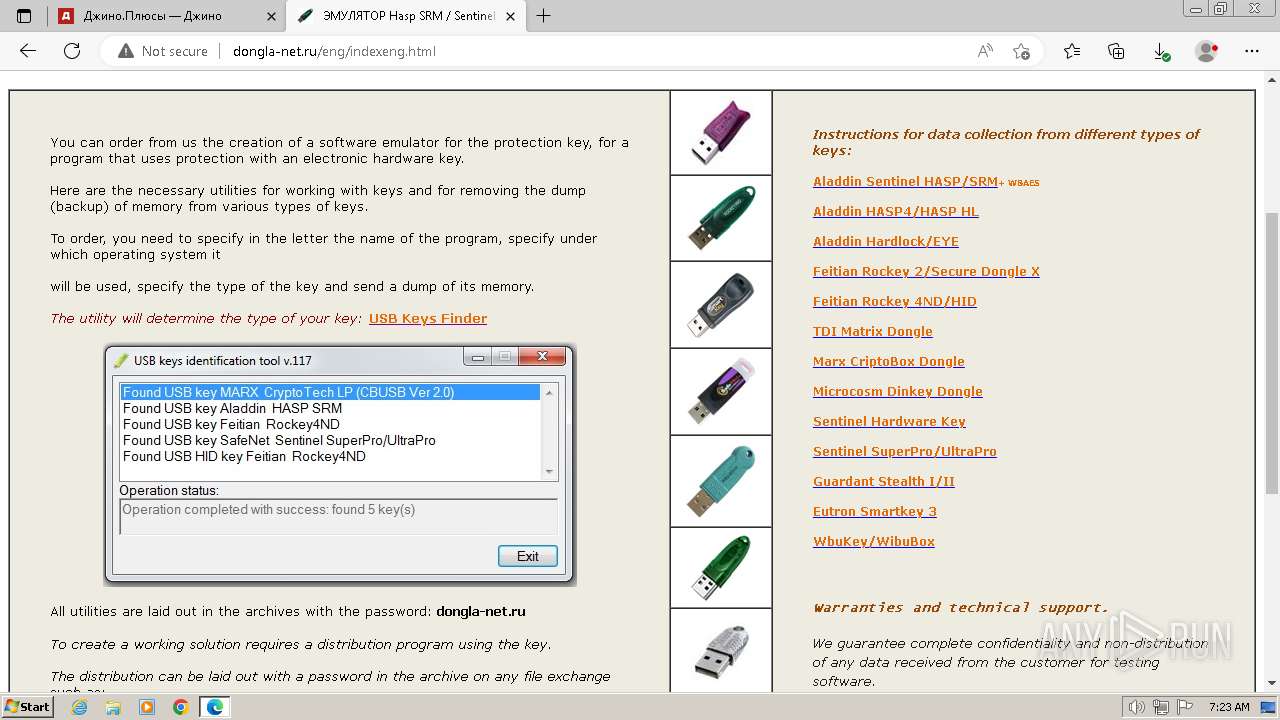Click the gray Rockey dongle image
This screenshot has height=720, width=1280.
point(721,305)
